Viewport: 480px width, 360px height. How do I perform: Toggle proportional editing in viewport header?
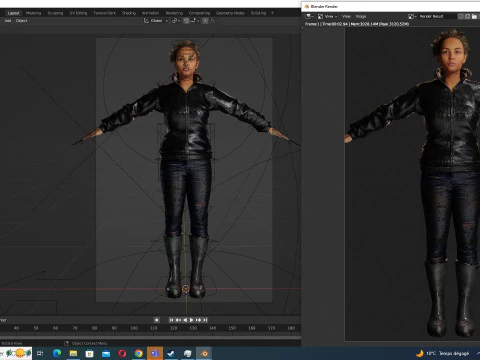(x=205, y=21)
